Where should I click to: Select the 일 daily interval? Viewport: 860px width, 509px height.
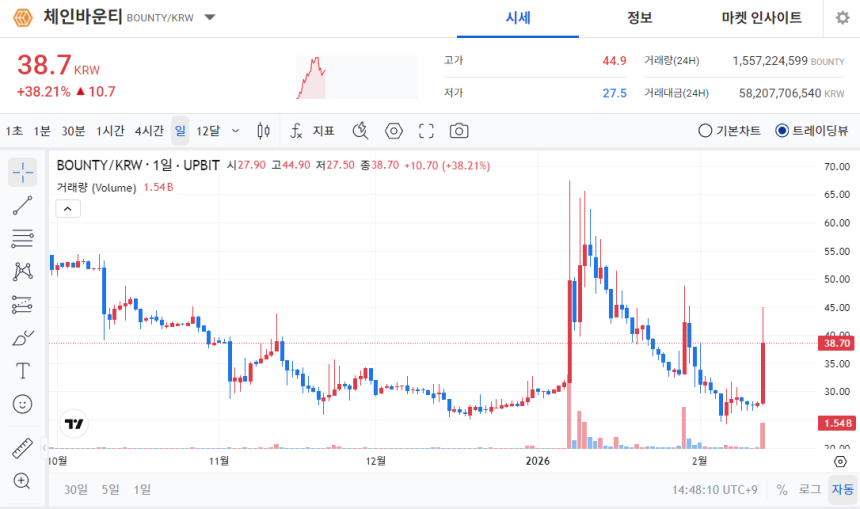pos(180,131)
